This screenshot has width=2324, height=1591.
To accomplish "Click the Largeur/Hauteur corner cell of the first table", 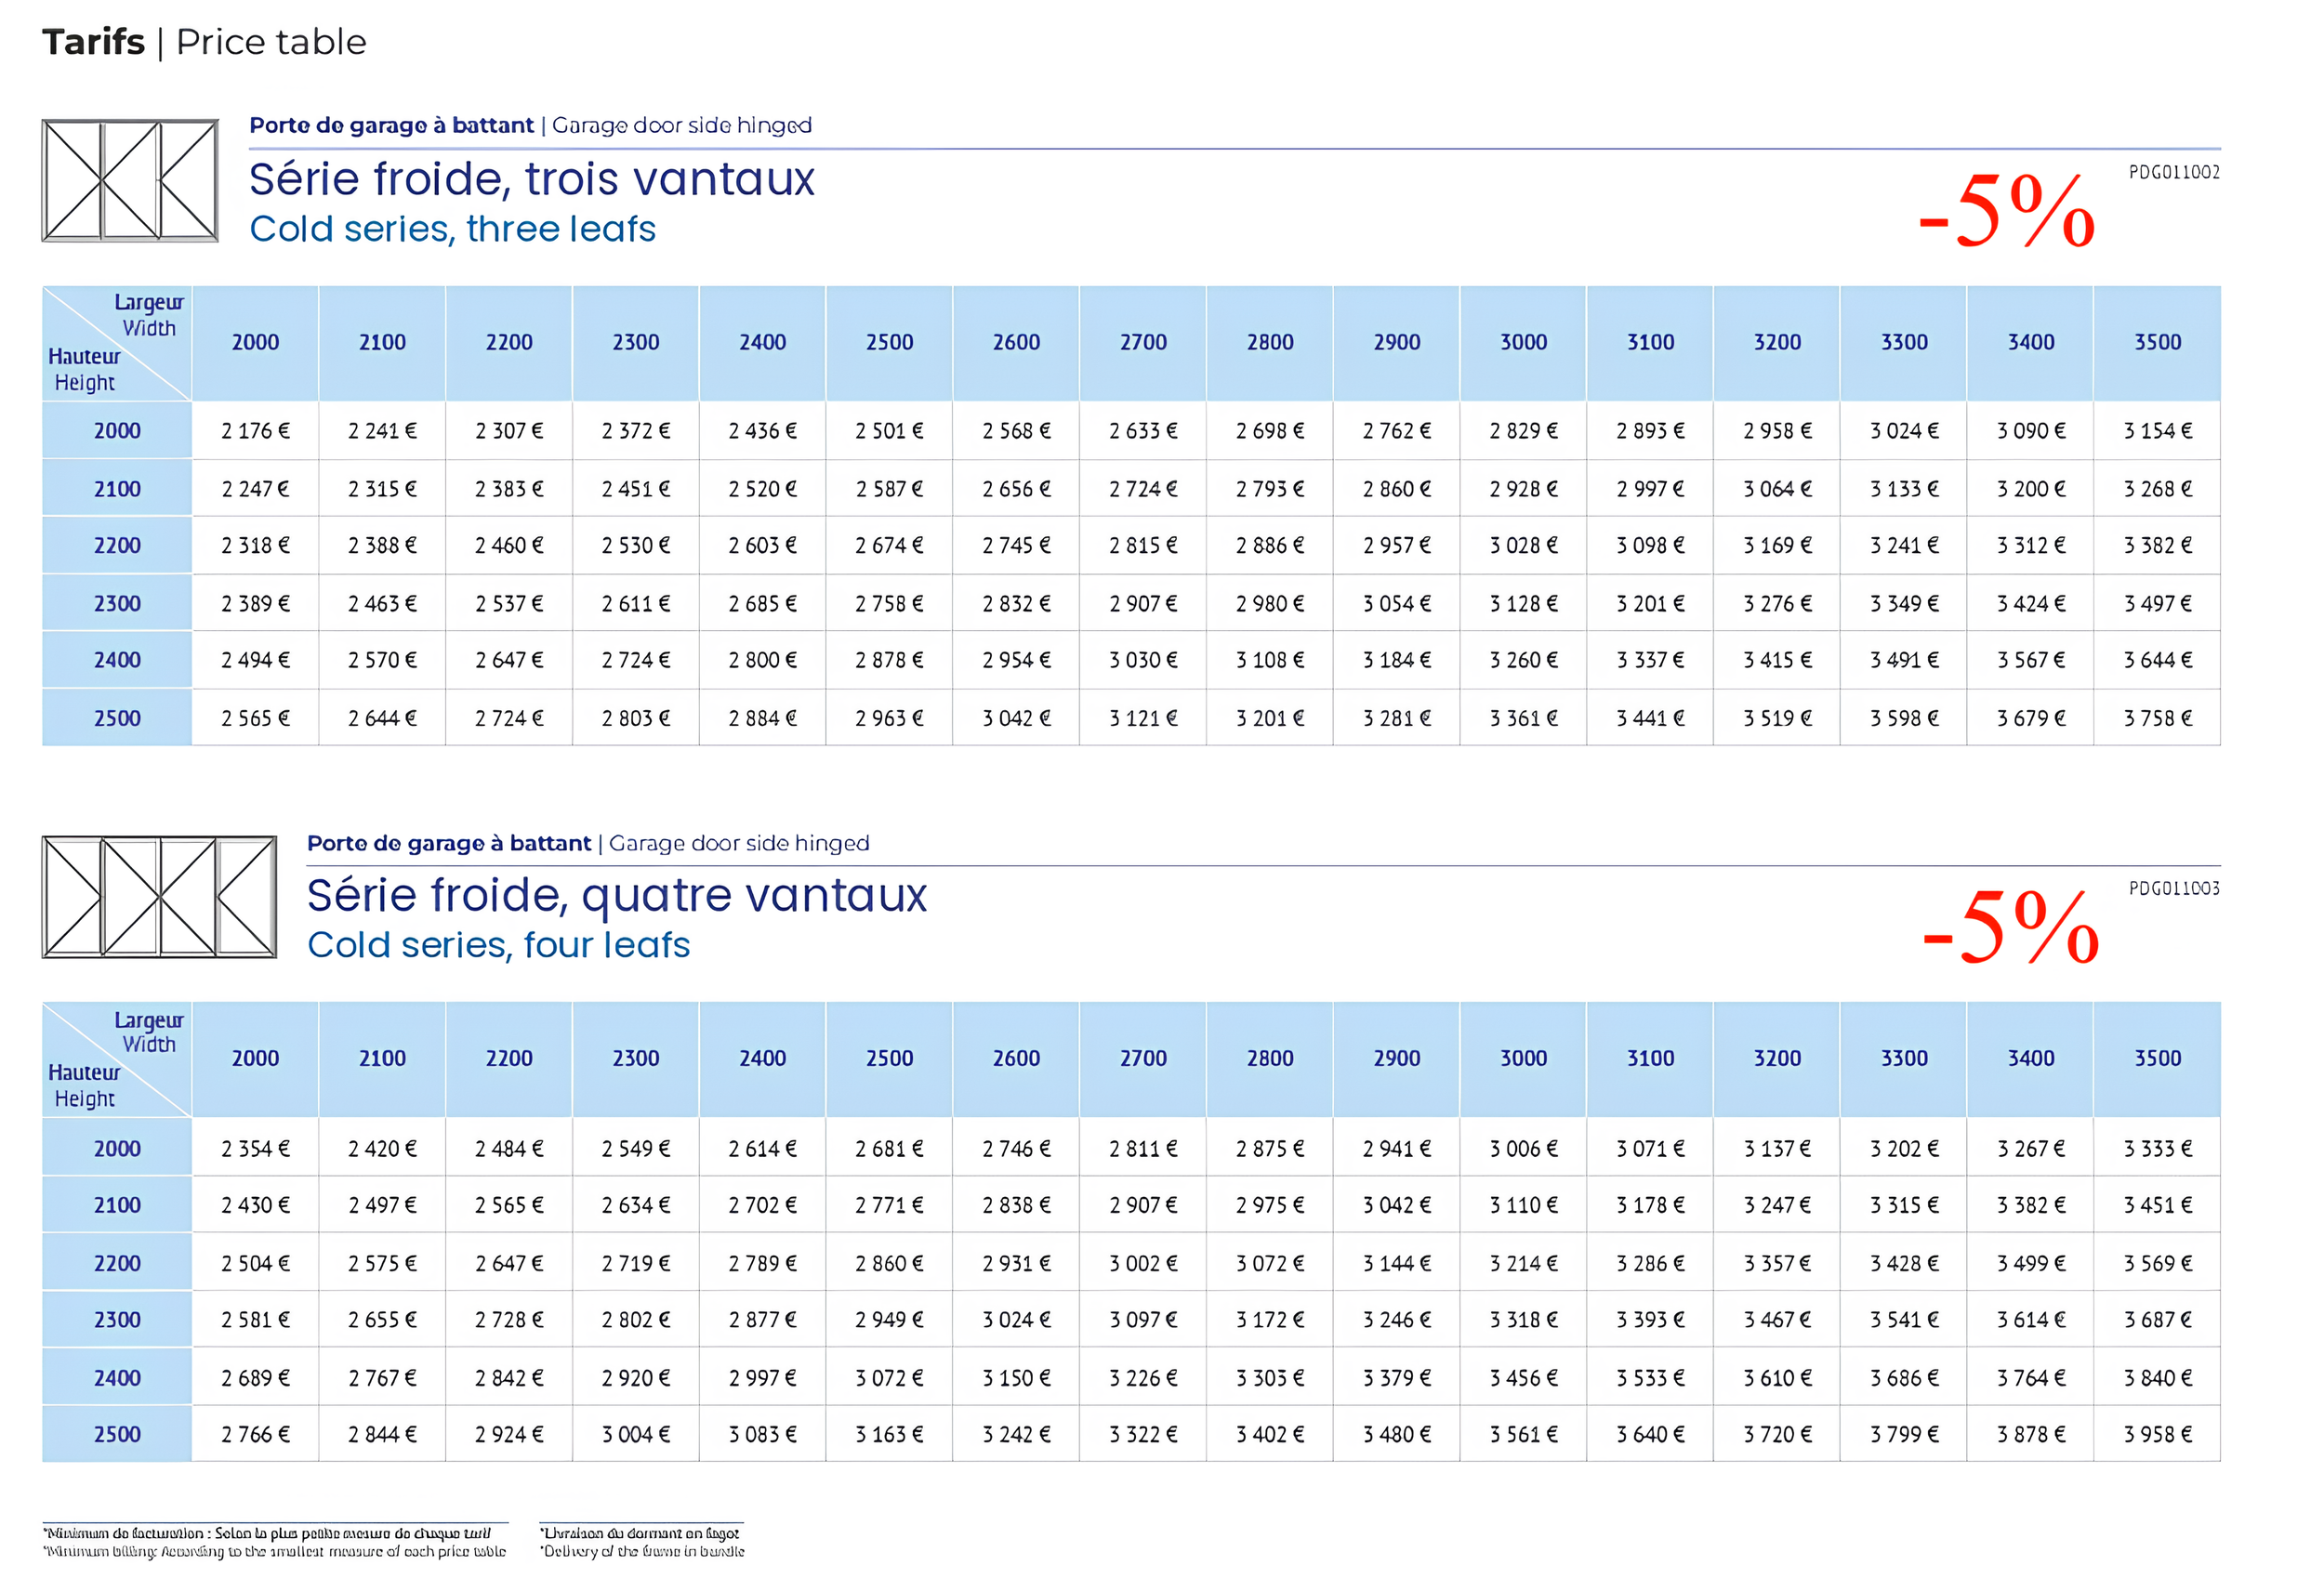I will (117, 343).
